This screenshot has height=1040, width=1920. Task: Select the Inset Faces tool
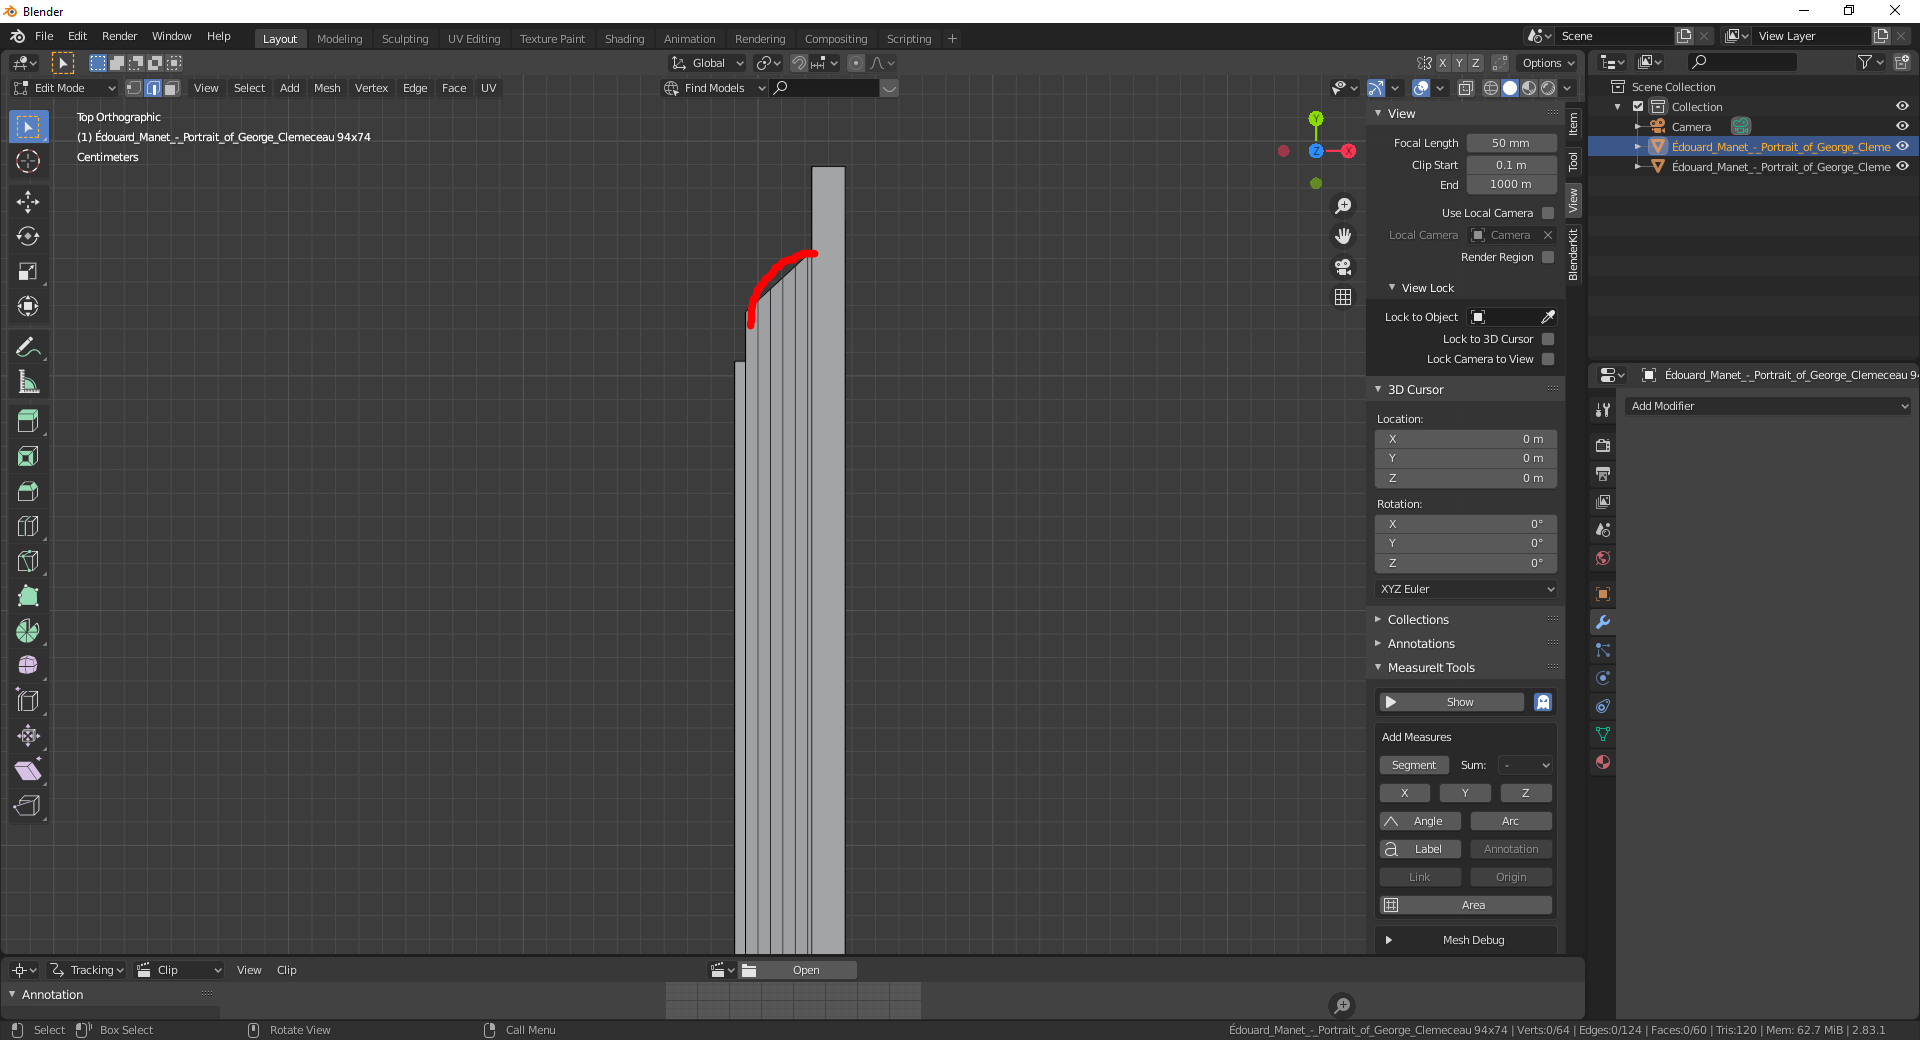28,457
